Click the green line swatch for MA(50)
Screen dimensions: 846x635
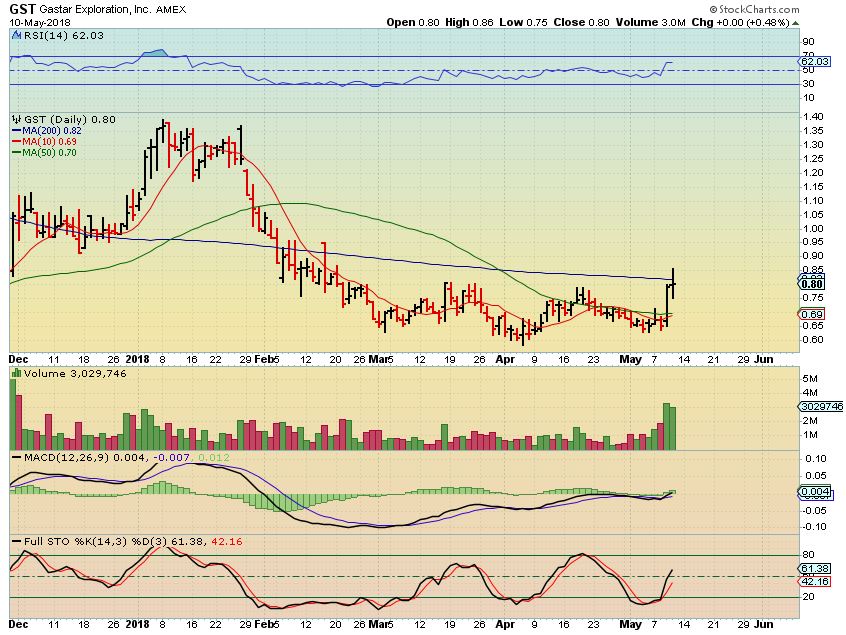click(16, 153)
